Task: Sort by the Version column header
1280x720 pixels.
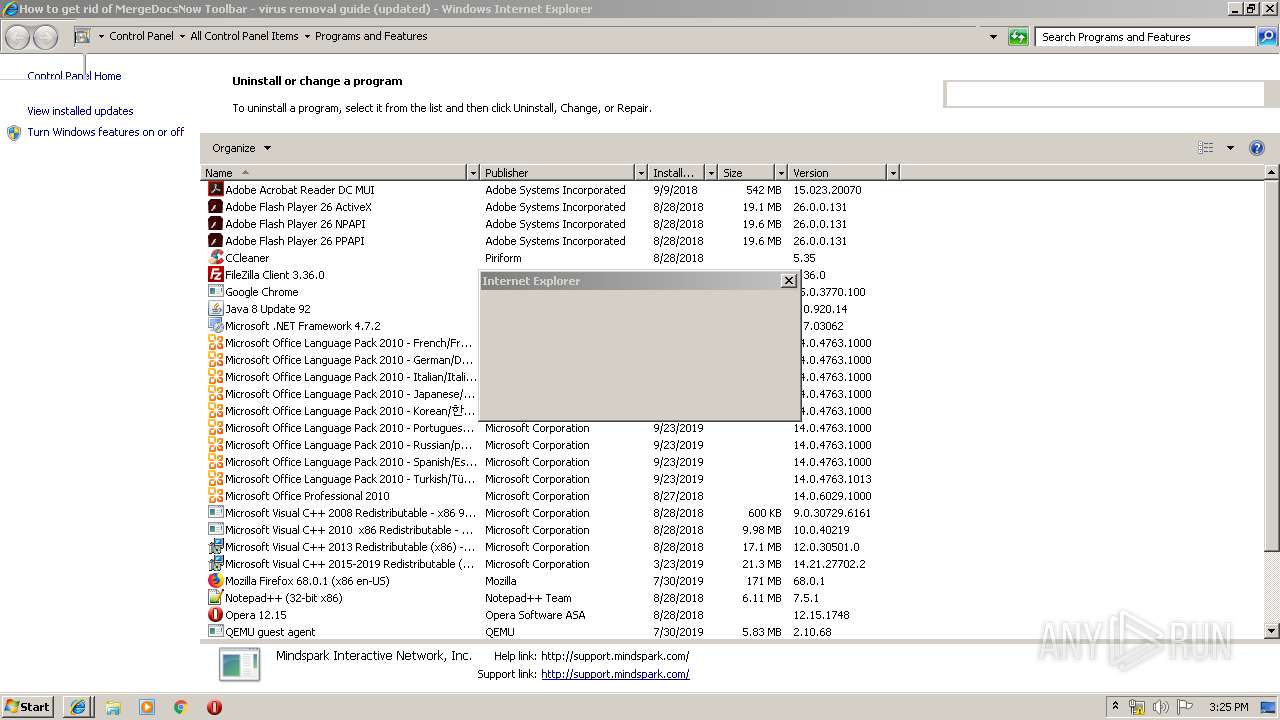Action: [837, 173]
